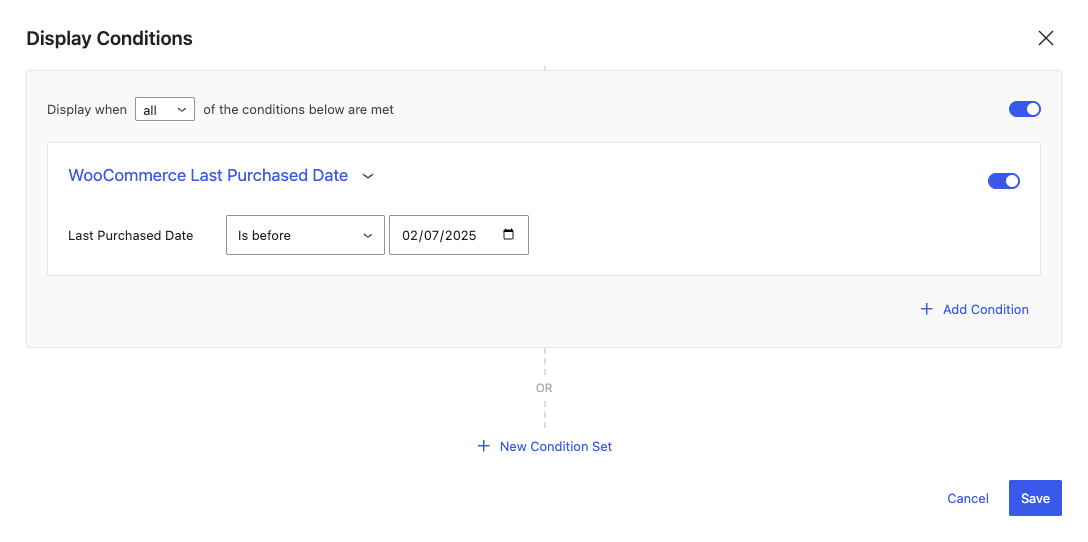Viewport: 1088px width, 542px height.
Task: Turn off the Last Purchased Date condition toggle
Action: 1004,181
